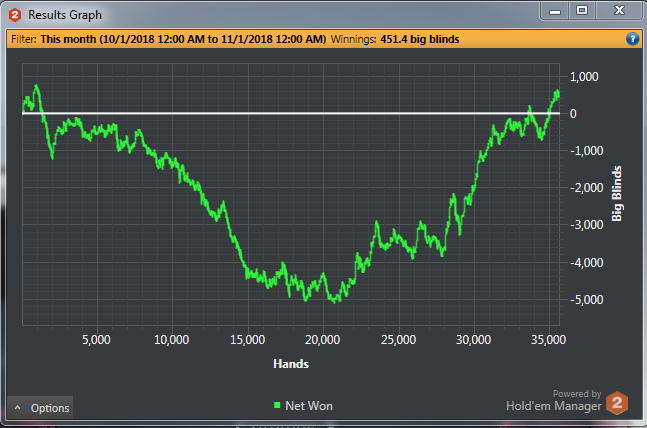Click the orange Hold'em Manager 2 logo

[617, 402]
